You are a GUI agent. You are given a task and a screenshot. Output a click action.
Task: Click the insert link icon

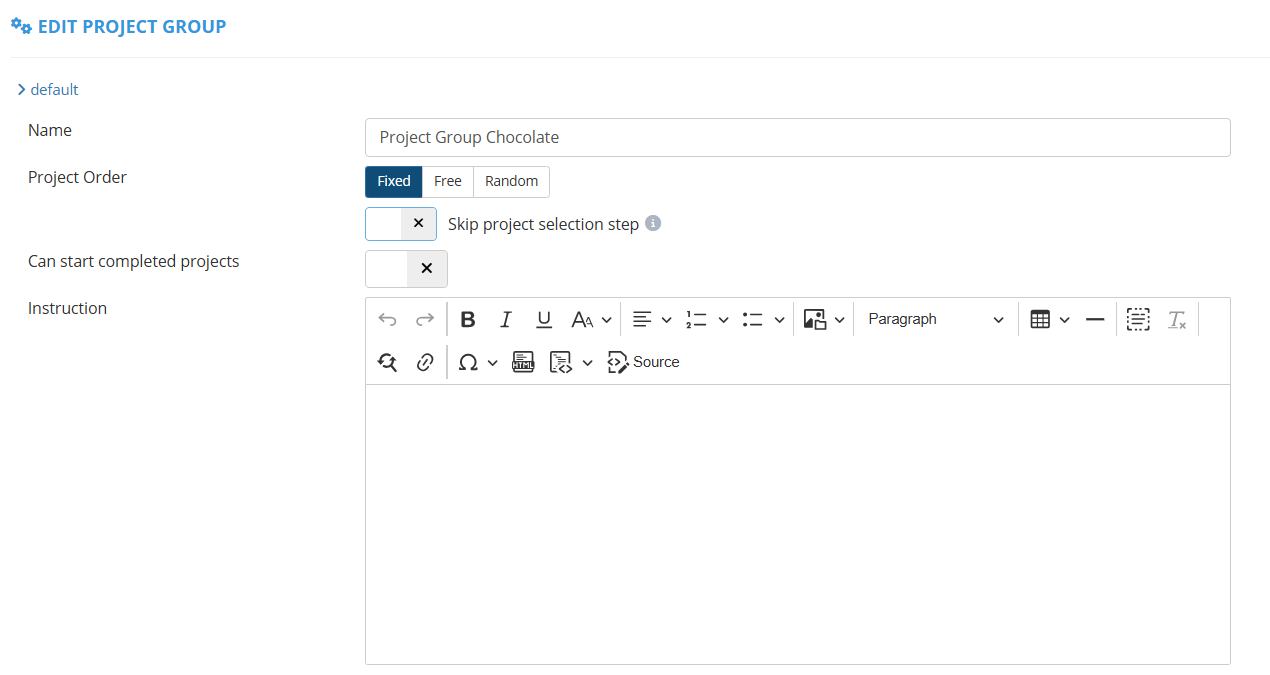pos(425,362)
